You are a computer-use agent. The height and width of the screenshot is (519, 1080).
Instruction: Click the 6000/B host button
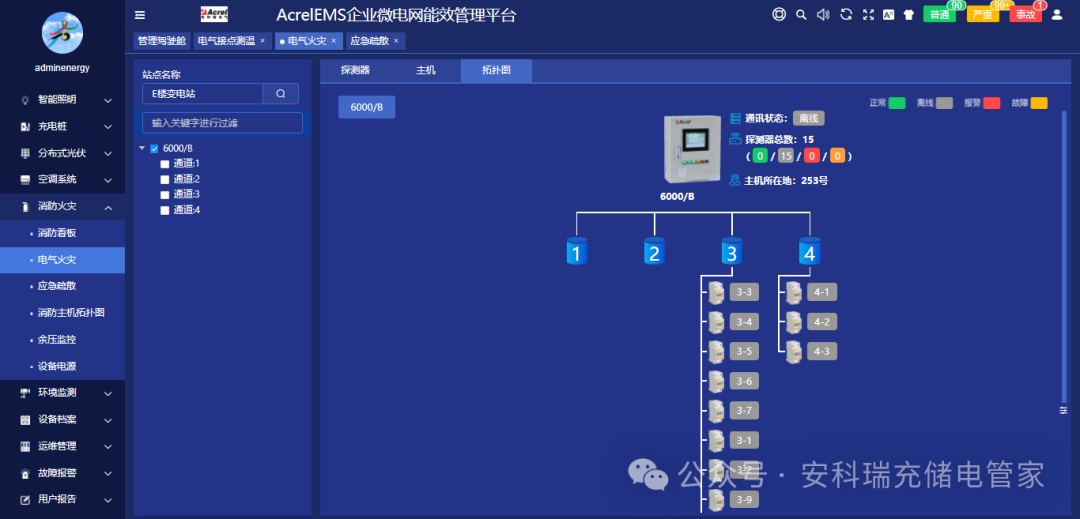coord(366,107)
